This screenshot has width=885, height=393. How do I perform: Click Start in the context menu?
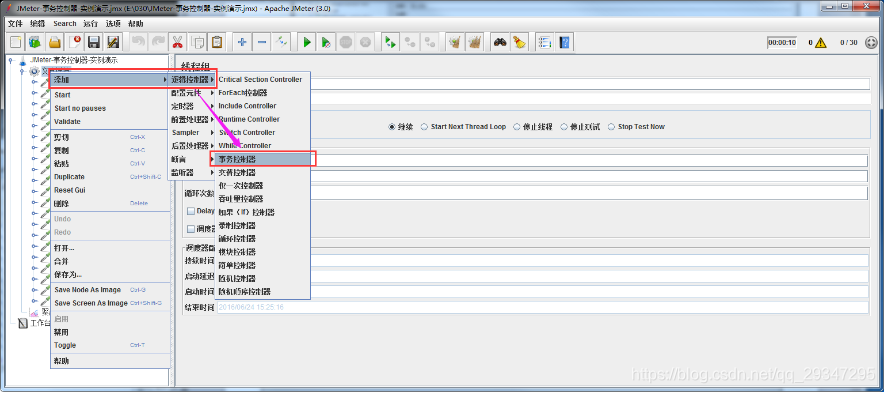[110, 95]
